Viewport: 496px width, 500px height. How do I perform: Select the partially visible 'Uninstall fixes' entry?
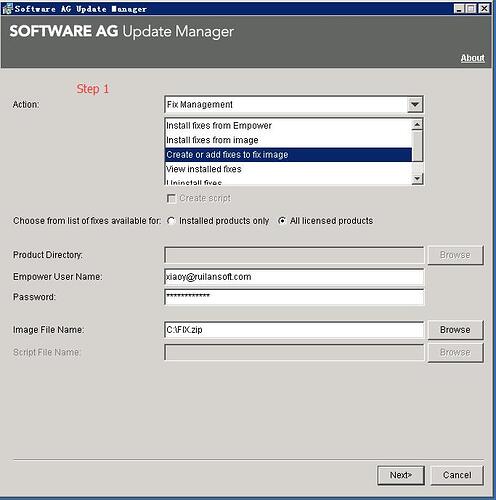(288, 181)
